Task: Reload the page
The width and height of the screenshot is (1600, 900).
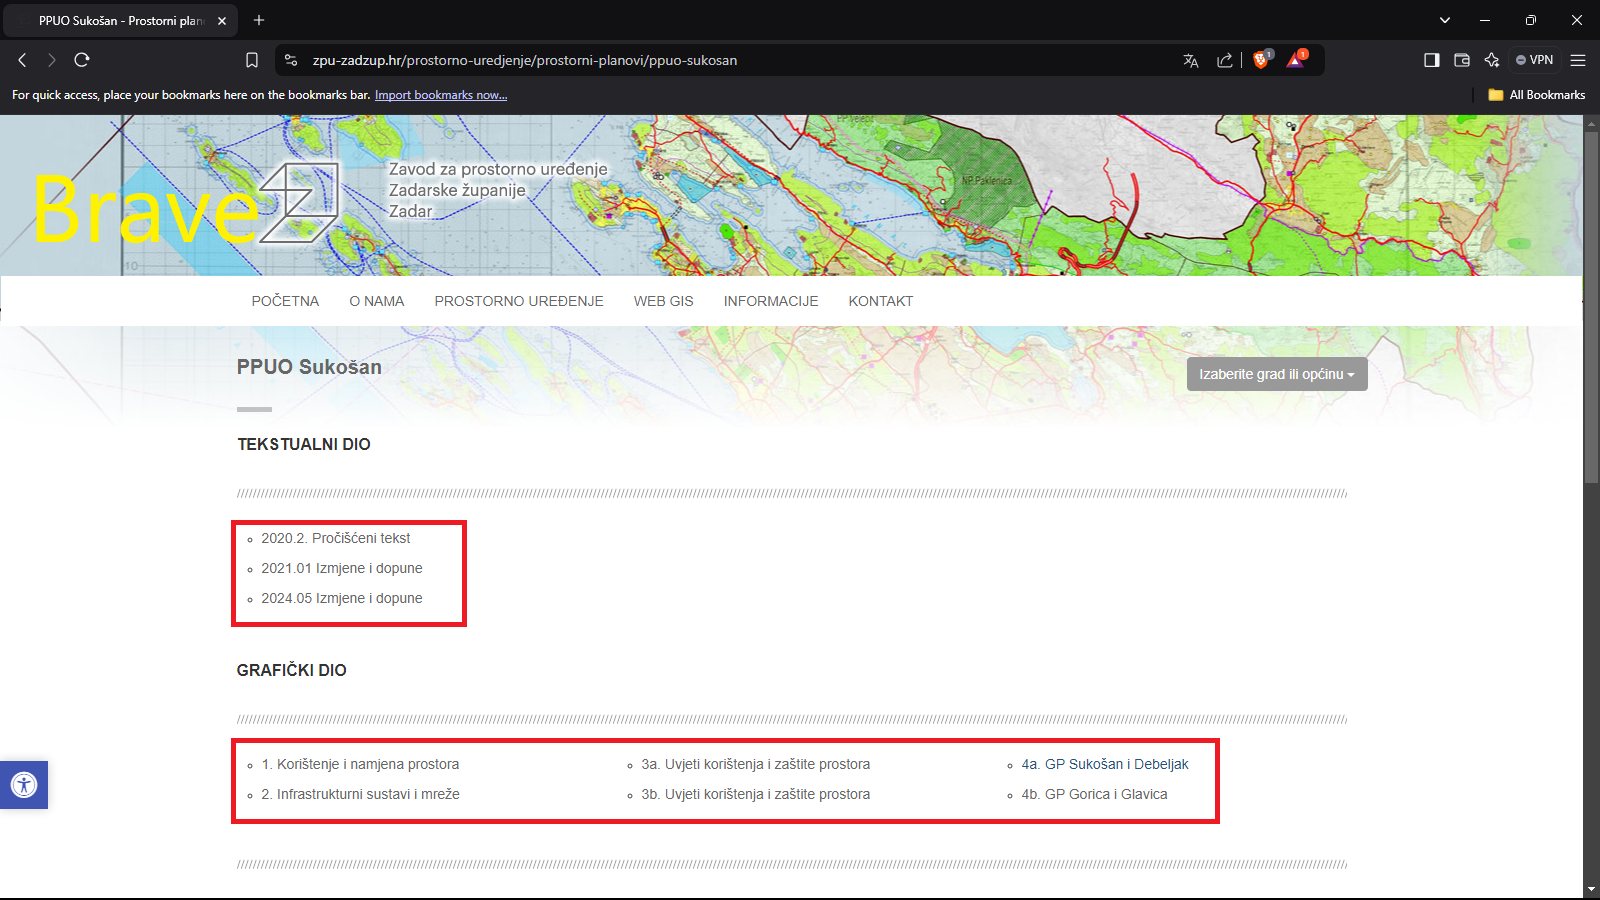Action: pyautogui.click(x=82, y=60)
